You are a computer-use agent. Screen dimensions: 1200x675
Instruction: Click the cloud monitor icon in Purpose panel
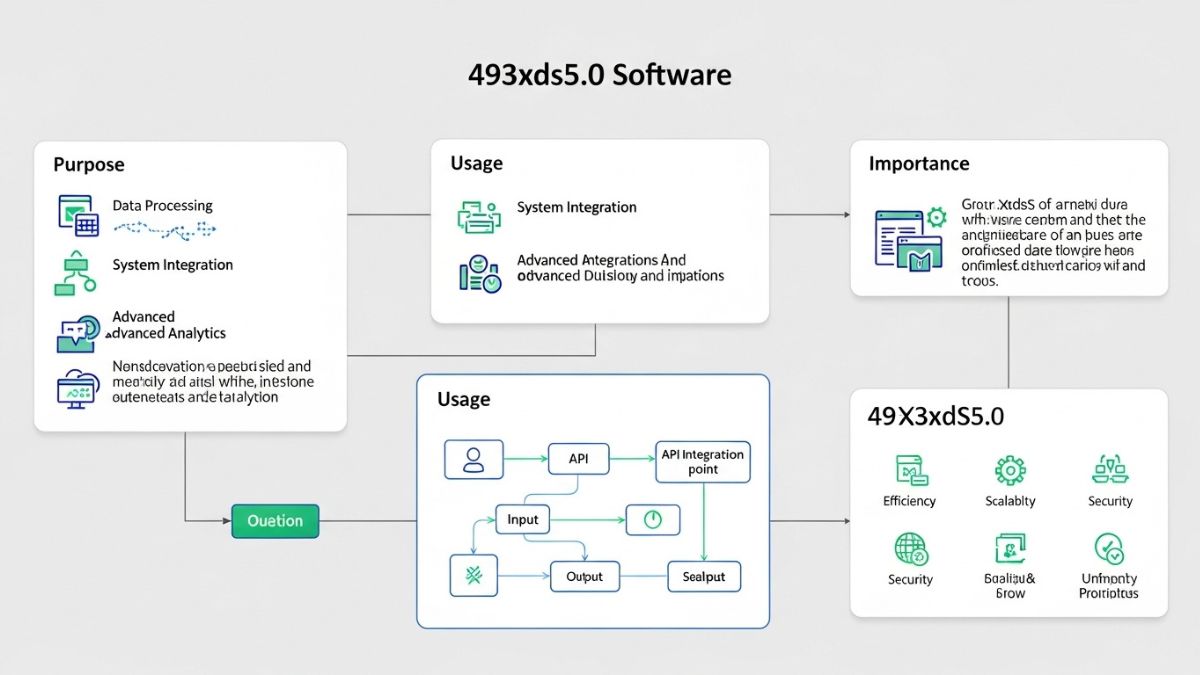[78, 386]
